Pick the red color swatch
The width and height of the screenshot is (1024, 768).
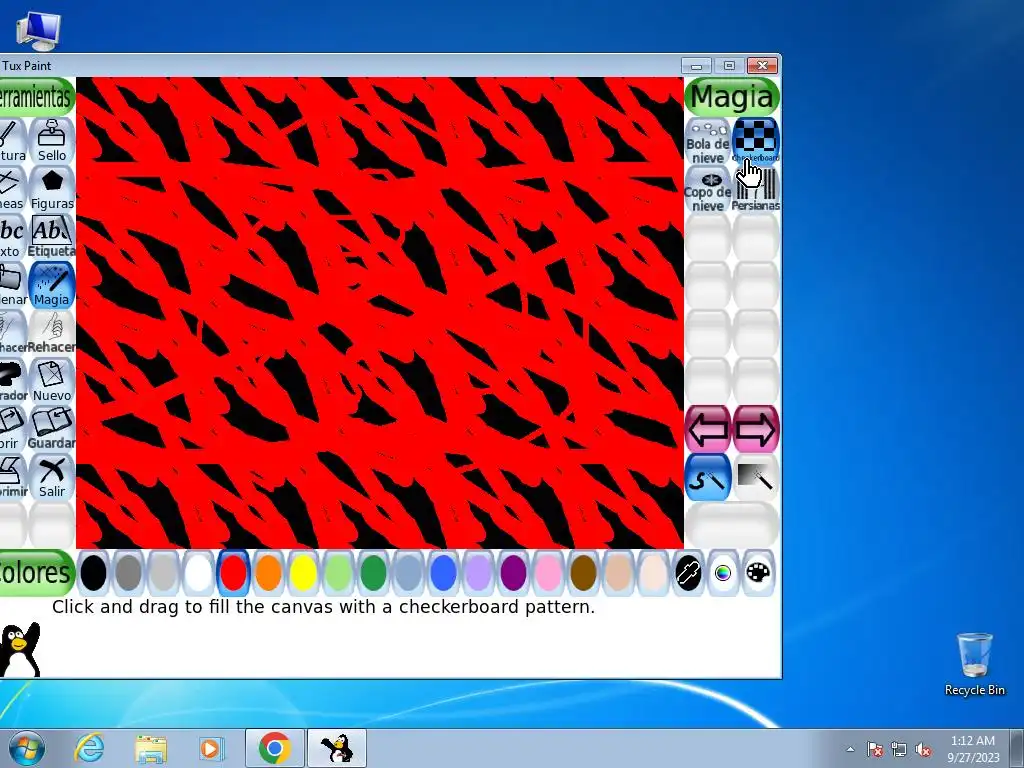(x=234, y=573)
